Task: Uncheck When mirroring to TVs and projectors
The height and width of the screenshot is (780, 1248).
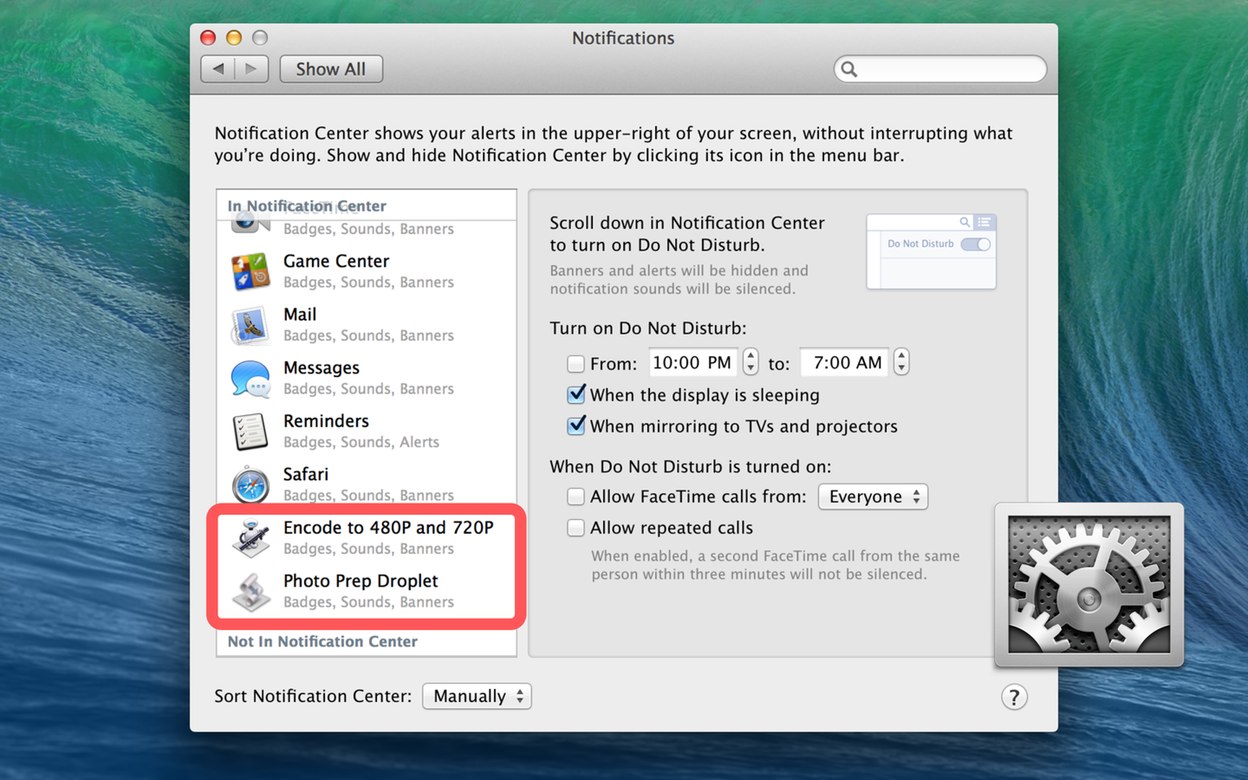Action: (576, 425)
